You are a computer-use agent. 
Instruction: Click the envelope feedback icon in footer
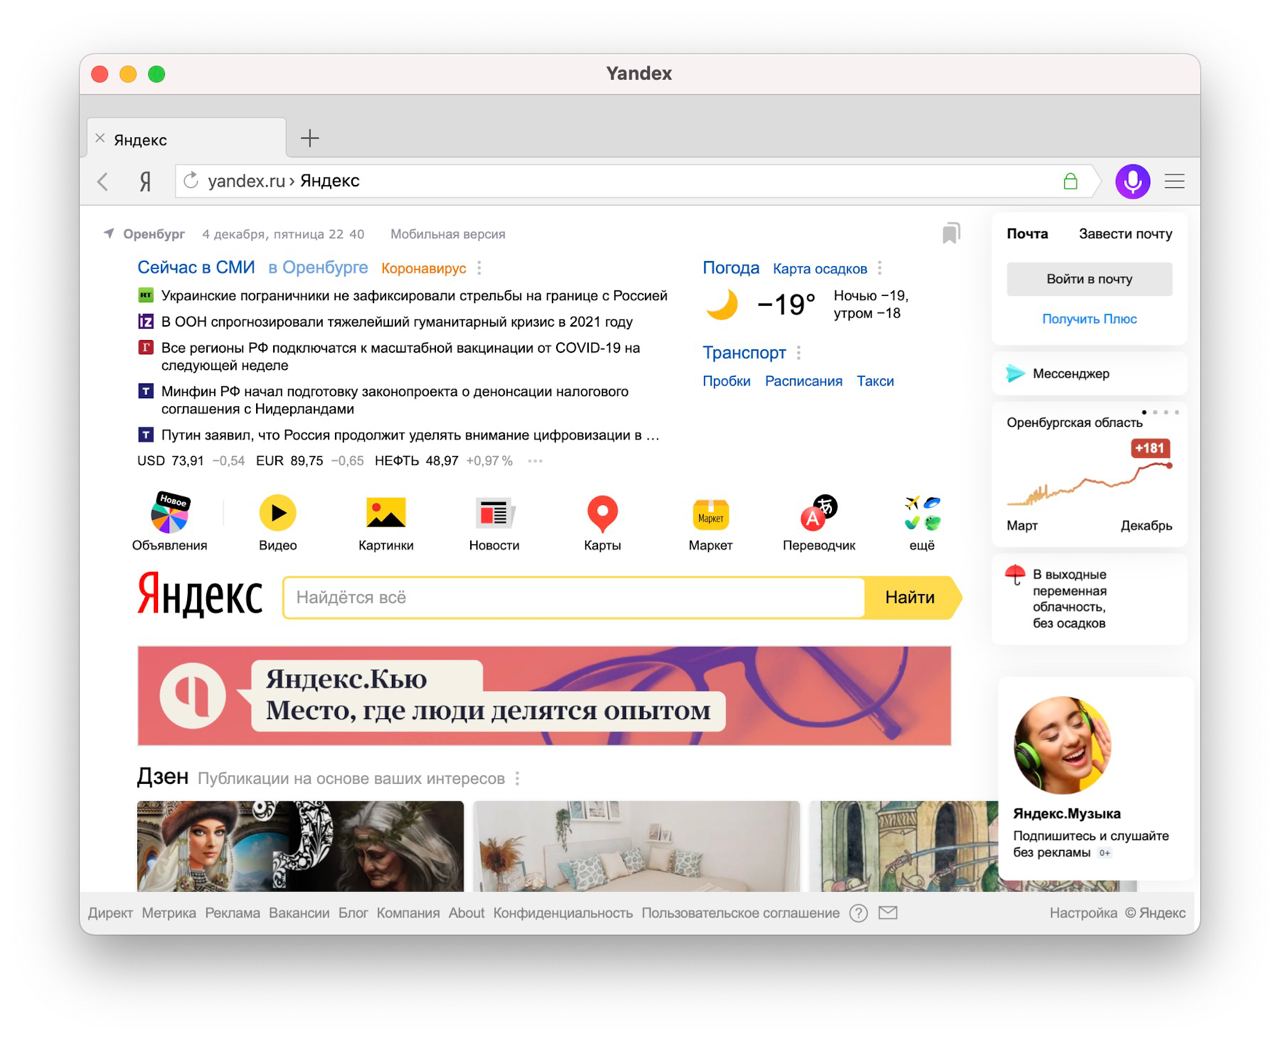point(888,912)
